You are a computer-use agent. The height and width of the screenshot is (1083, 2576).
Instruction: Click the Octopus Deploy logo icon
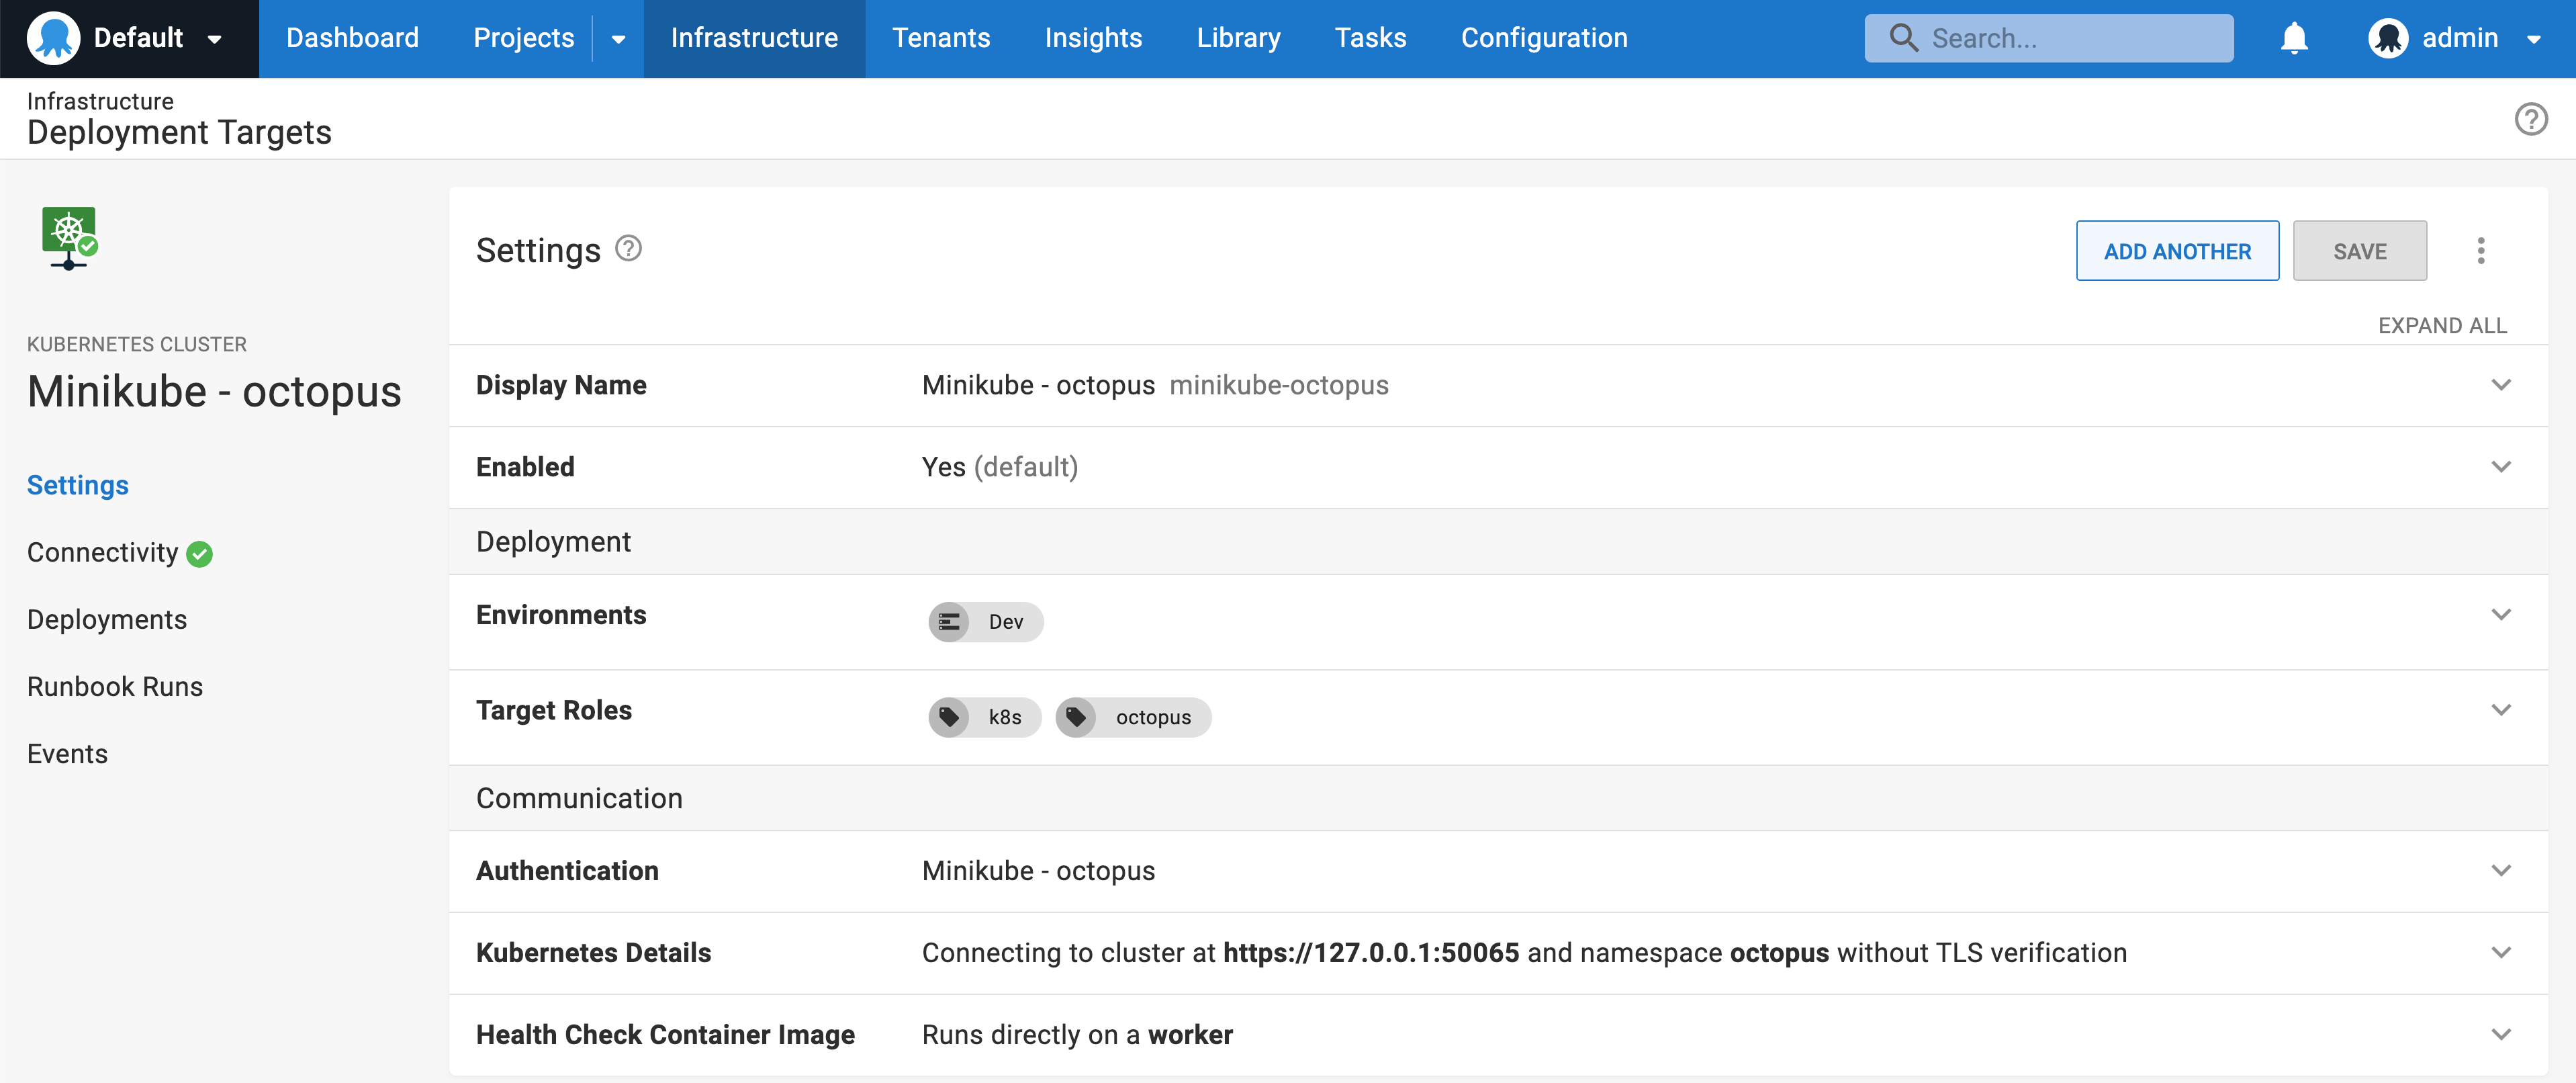[x=53, y=38]
